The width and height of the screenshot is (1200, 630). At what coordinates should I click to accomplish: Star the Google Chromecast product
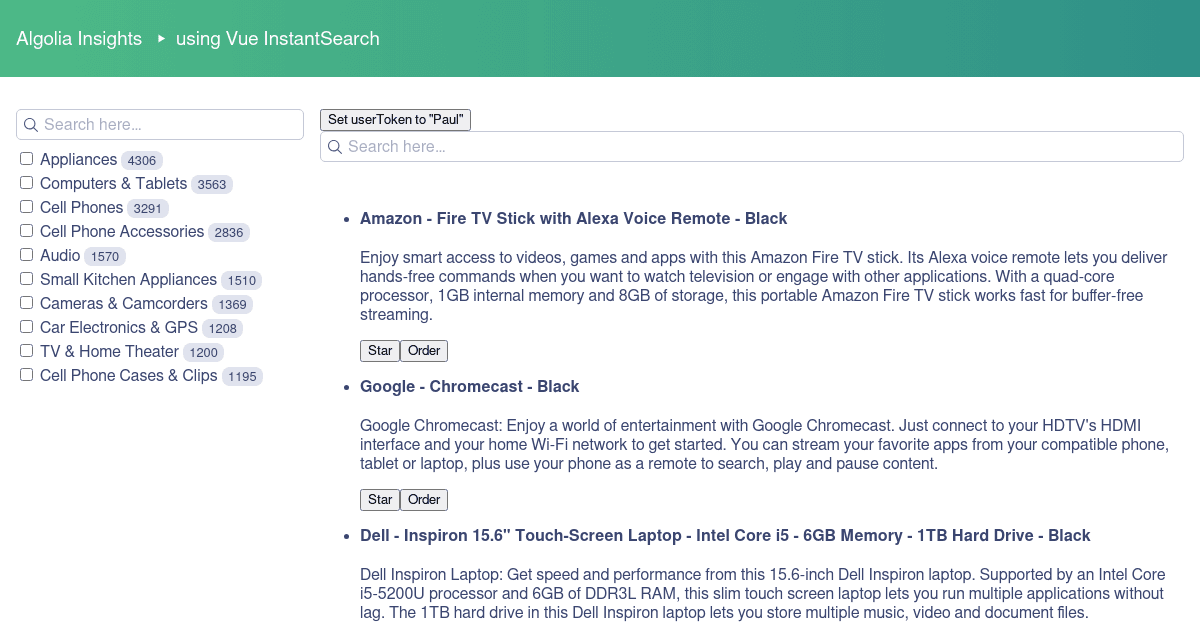coord(380,499)
